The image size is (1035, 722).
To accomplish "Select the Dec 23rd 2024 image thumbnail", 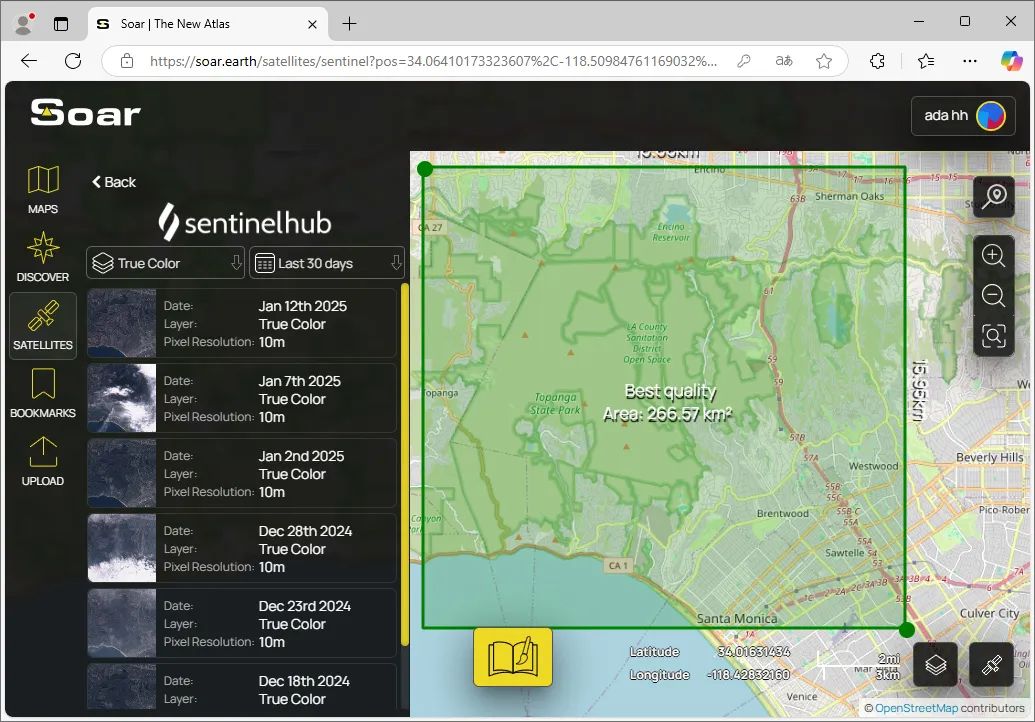I will [x=122, y=623].
